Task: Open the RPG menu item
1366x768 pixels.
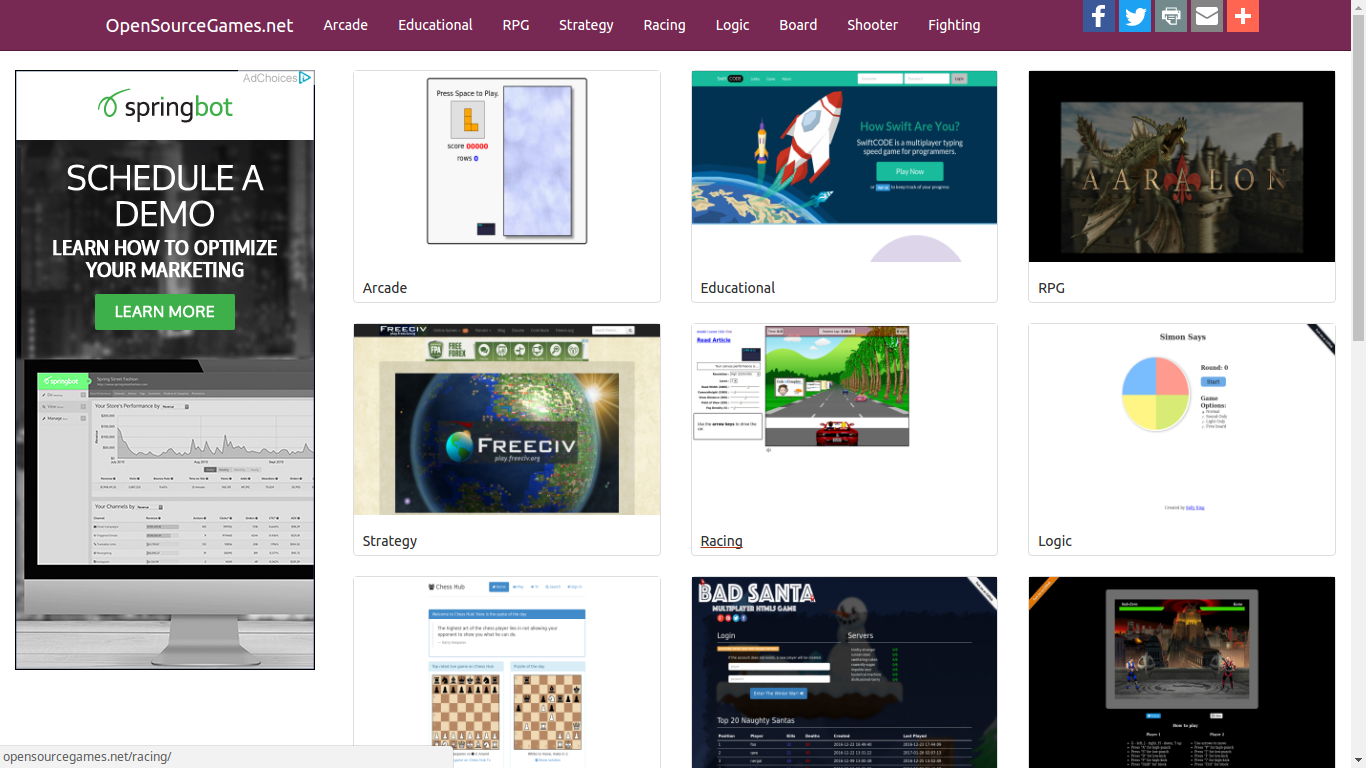Action: click(516, 25)
